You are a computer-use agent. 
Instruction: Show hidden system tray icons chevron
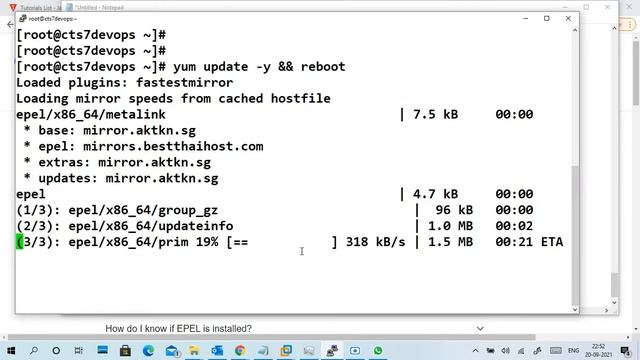pos(476,351)
